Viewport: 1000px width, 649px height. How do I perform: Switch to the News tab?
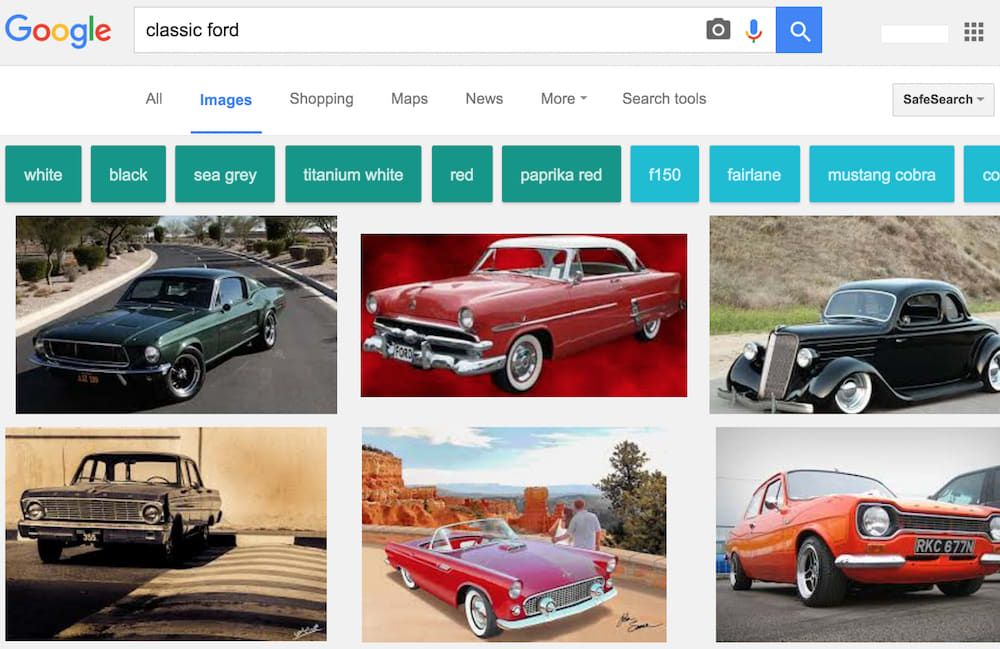[x=484, y=99]
